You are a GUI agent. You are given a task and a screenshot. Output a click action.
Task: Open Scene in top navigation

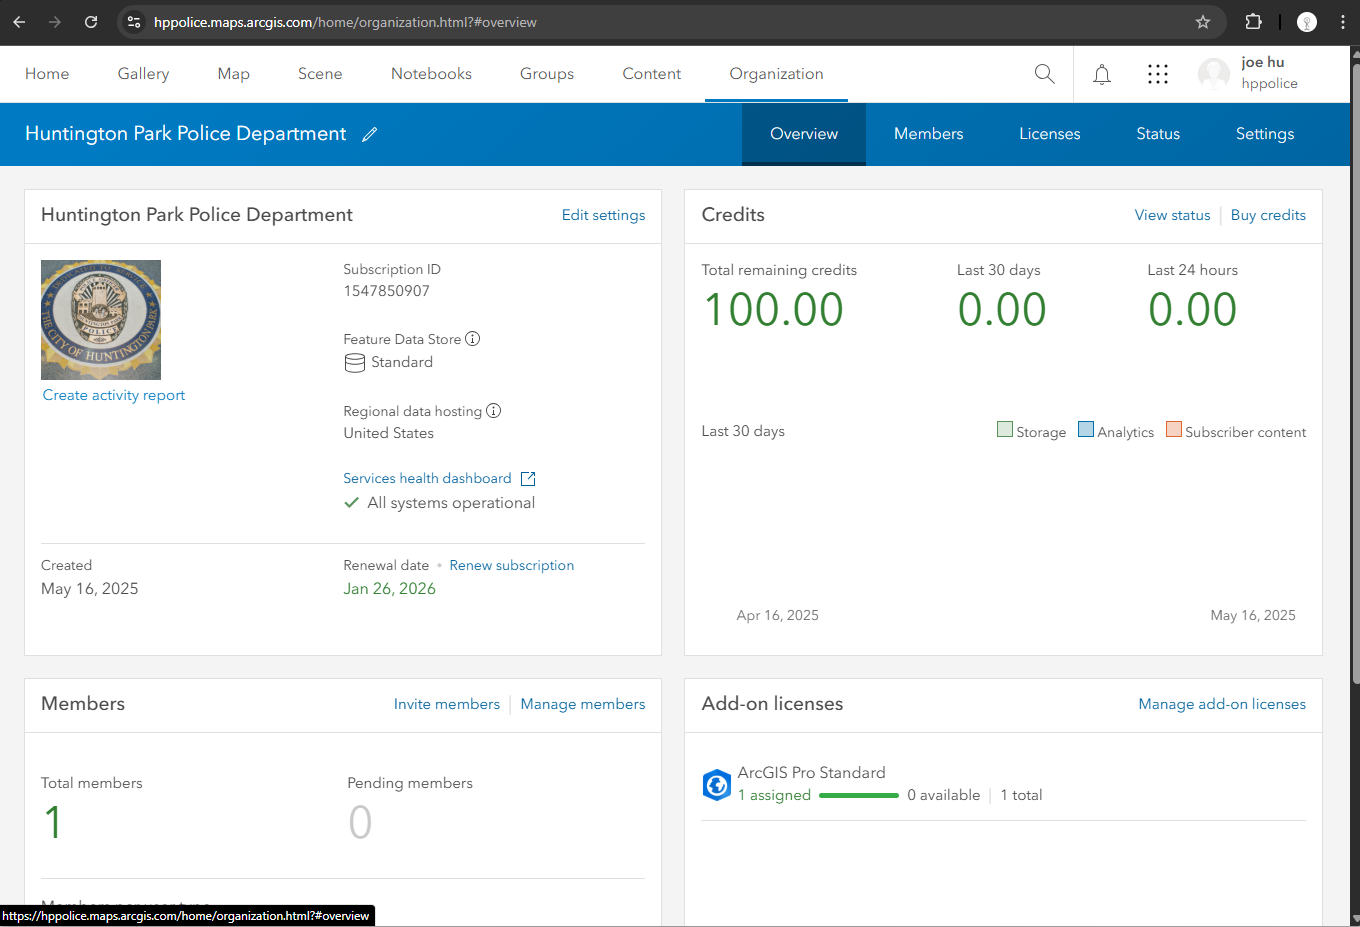click(320, 74)
